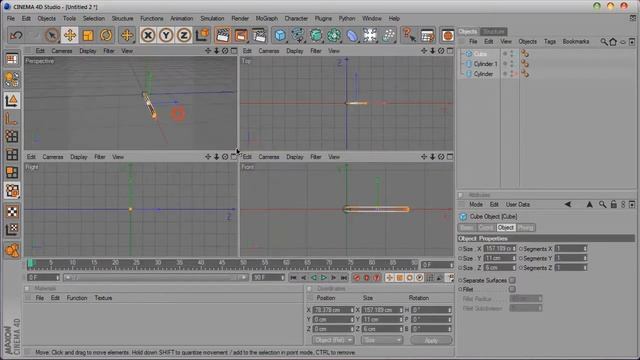
Task: Toggle the X axis lock
Action: (148, 36)
